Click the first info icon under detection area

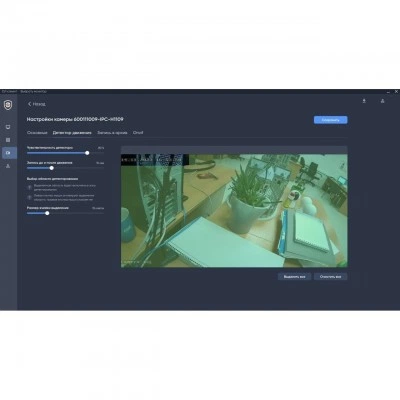[30, 187]
